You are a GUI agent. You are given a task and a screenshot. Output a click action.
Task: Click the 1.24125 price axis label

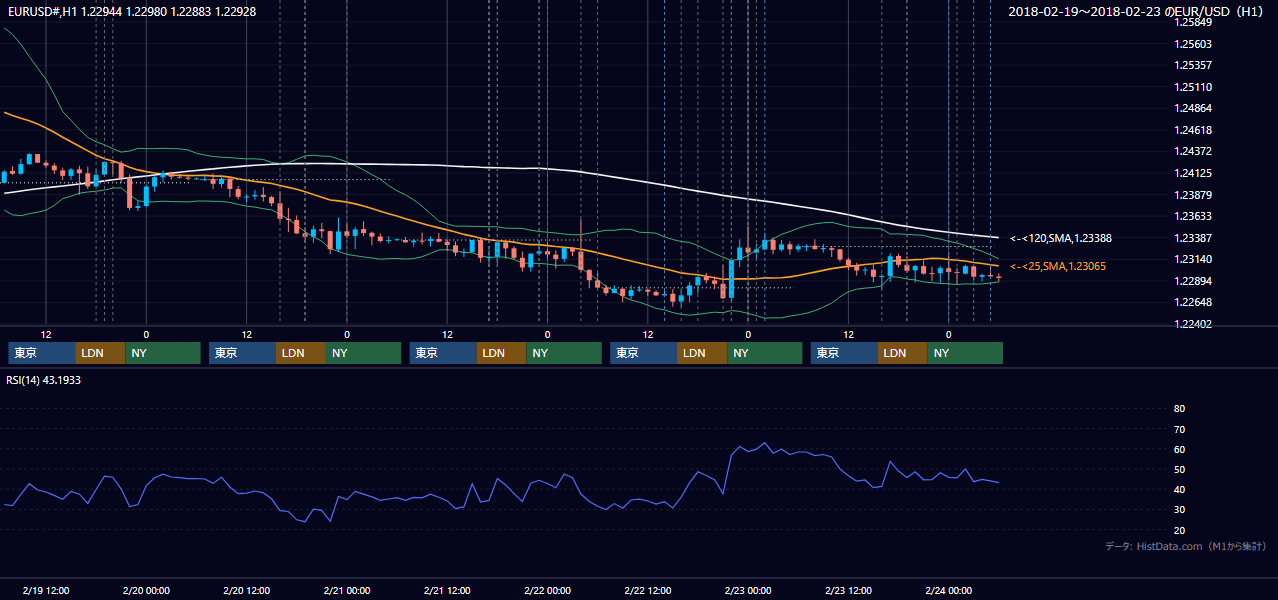(1192, 173)
